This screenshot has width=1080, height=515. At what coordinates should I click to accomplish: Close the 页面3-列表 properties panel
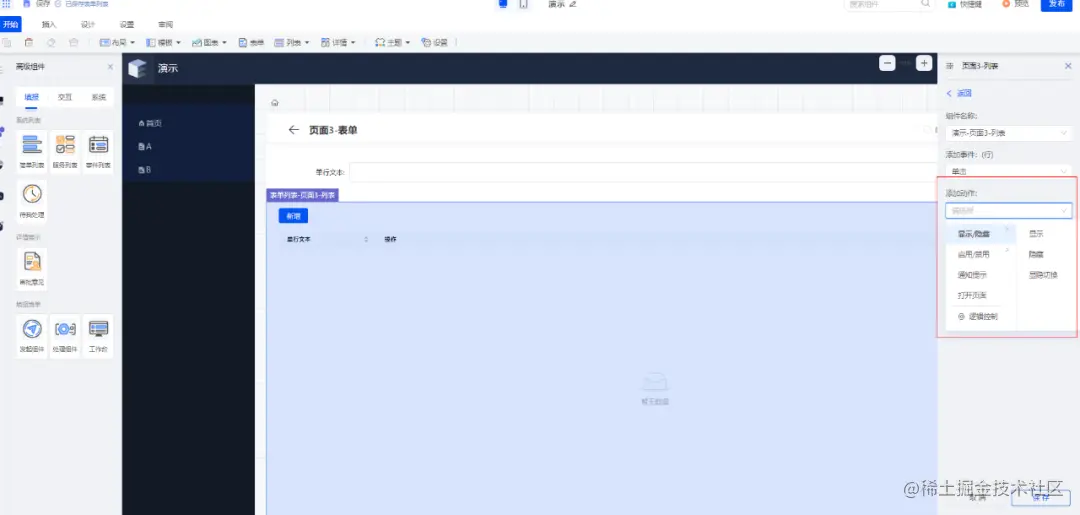pyautogui.click(x=1068, y=66)
